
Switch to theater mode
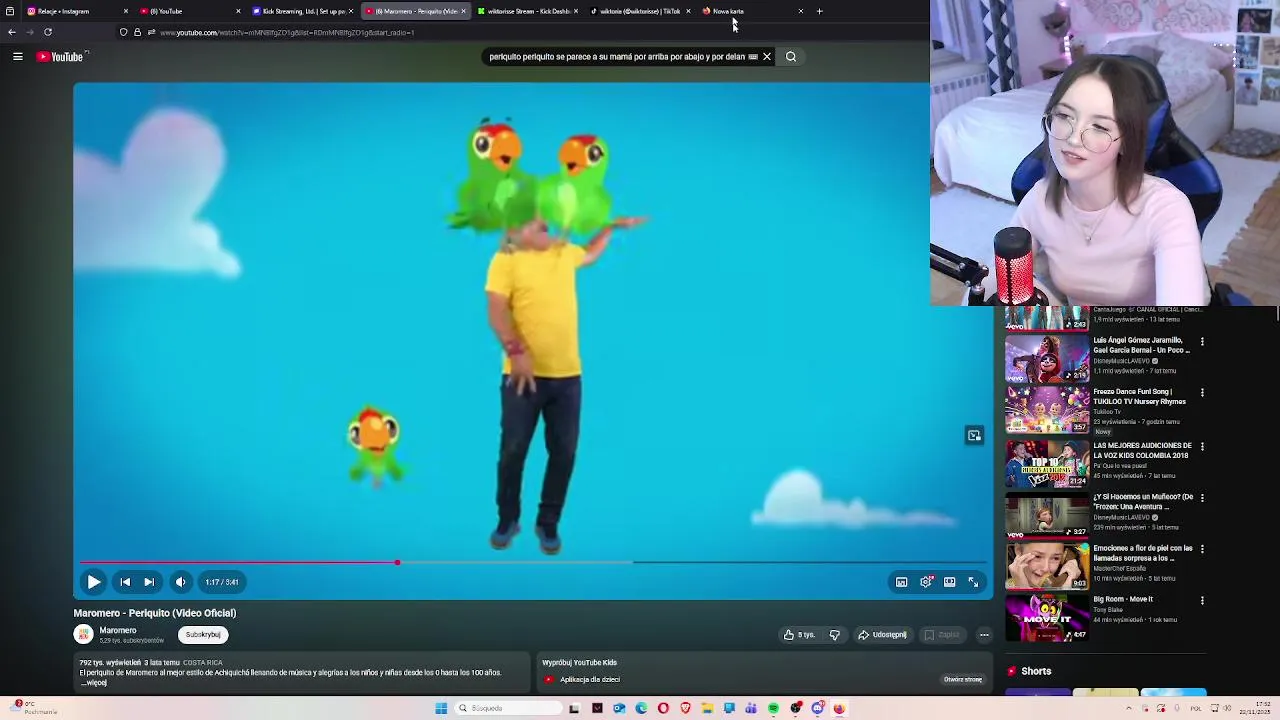949,582
